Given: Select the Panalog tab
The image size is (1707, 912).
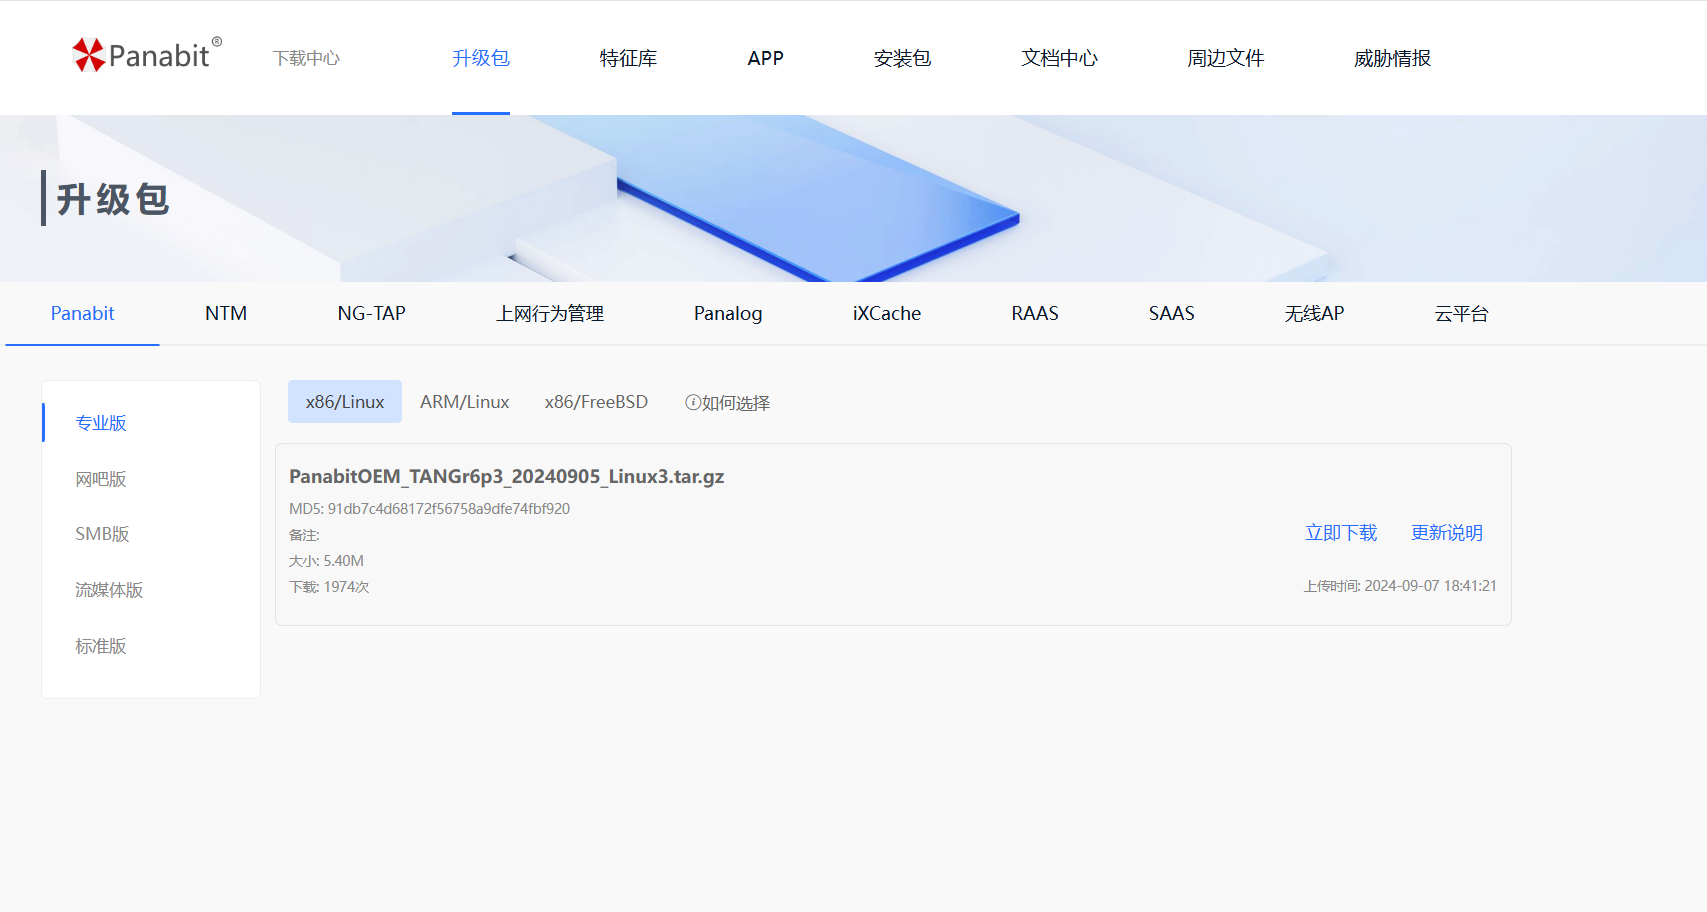Looking at the screenshot, I should point(727,313).
